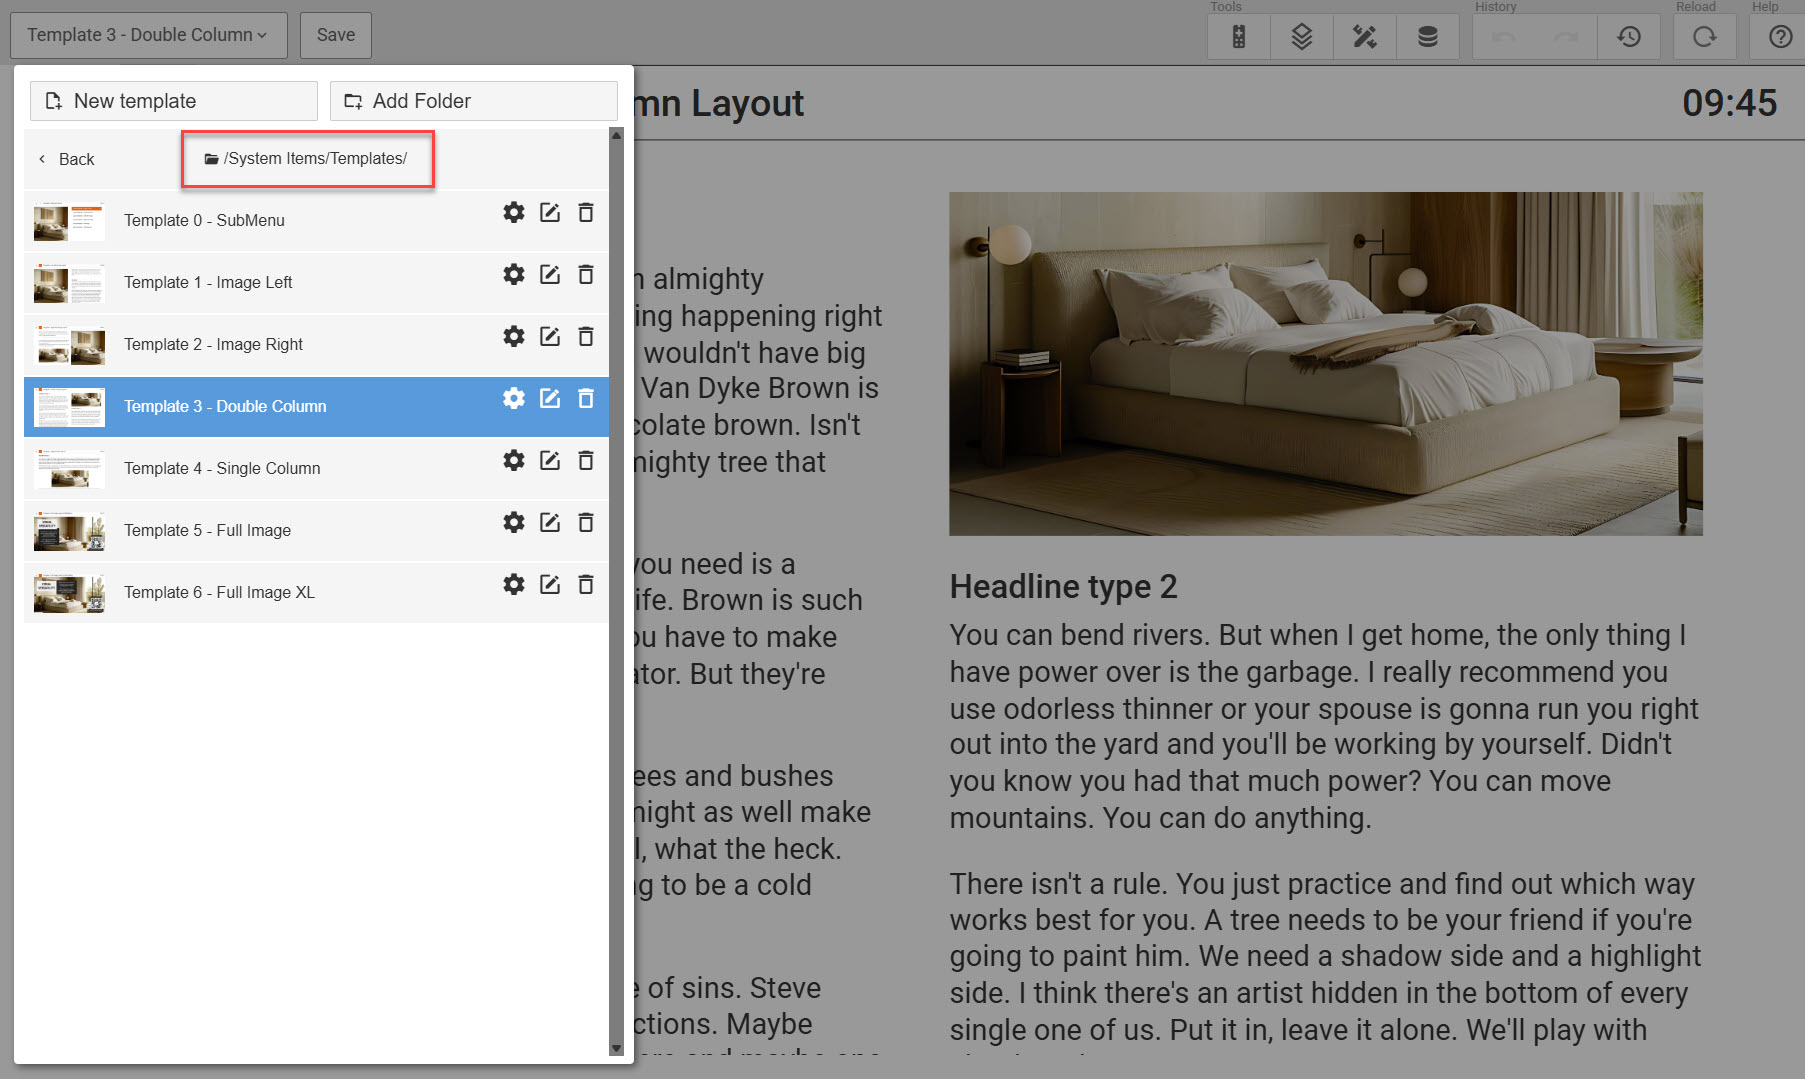This screenshot has height=1079, width=1805.
Task: Click the New template button
Action: [x=174, y=101]
